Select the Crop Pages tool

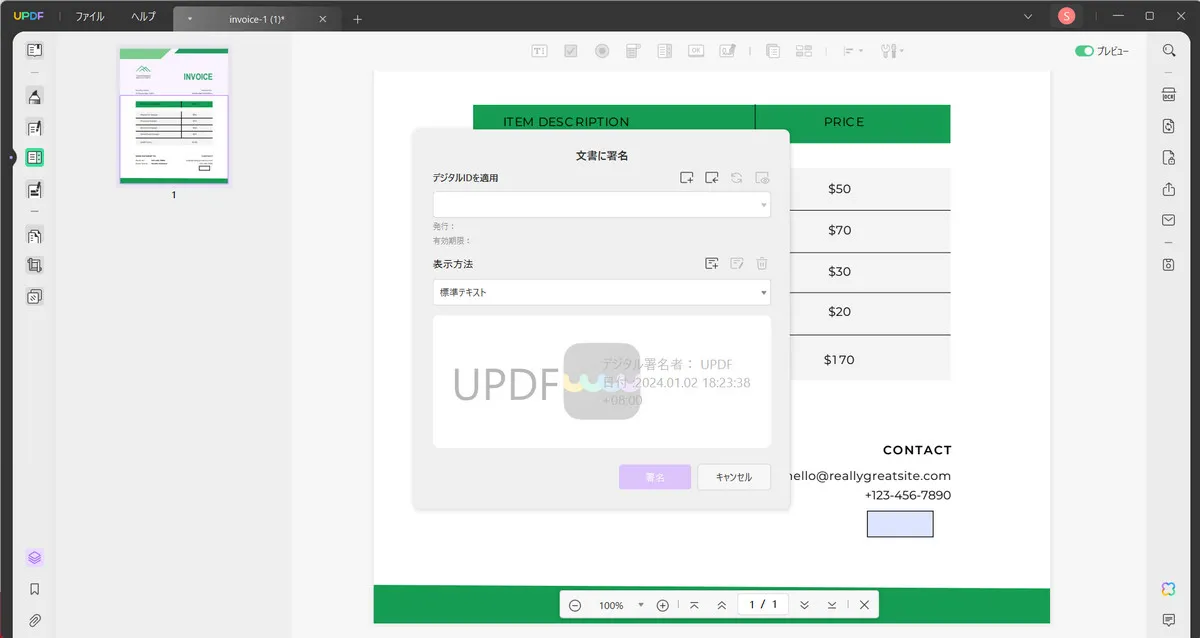pyautogui.click(x=35, y=266)
